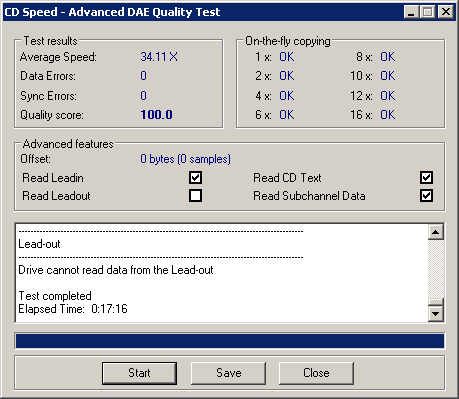Click the offset value 0 bytes (0 samples)
This screenshot has height=399, width=459.
pyautogui.click(x=185, y=159)
